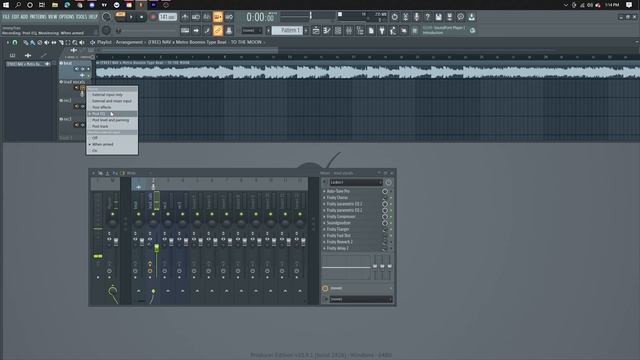This screenshot has width=640, height=360.
Task: Toggle the metronome icon
Action: point(185,17)
